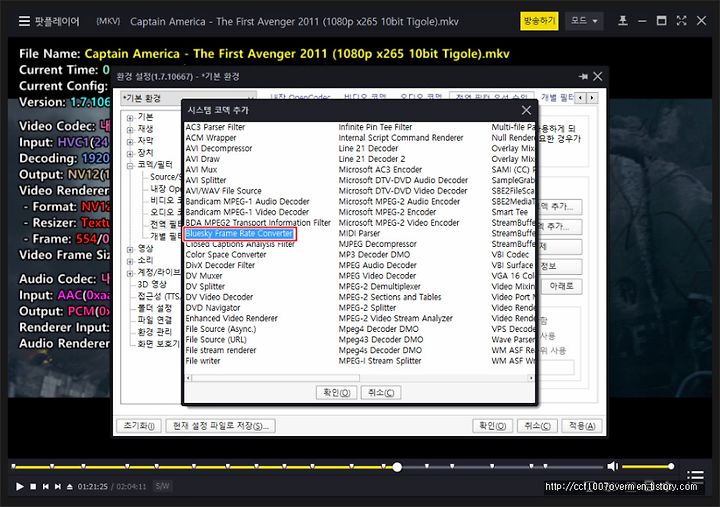The width and height of the screenshot is (720, 507).
Task: Expand the 기본 tree node
Action: point(130,118)
